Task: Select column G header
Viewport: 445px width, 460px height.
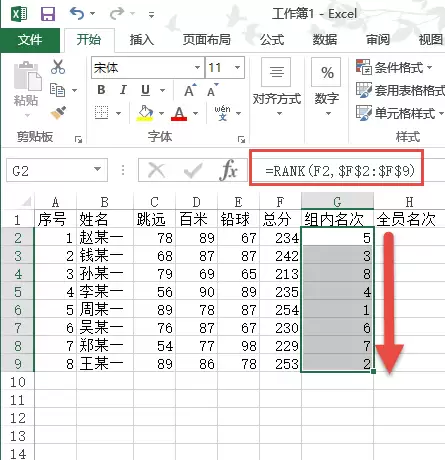Action: pos(337,201)
